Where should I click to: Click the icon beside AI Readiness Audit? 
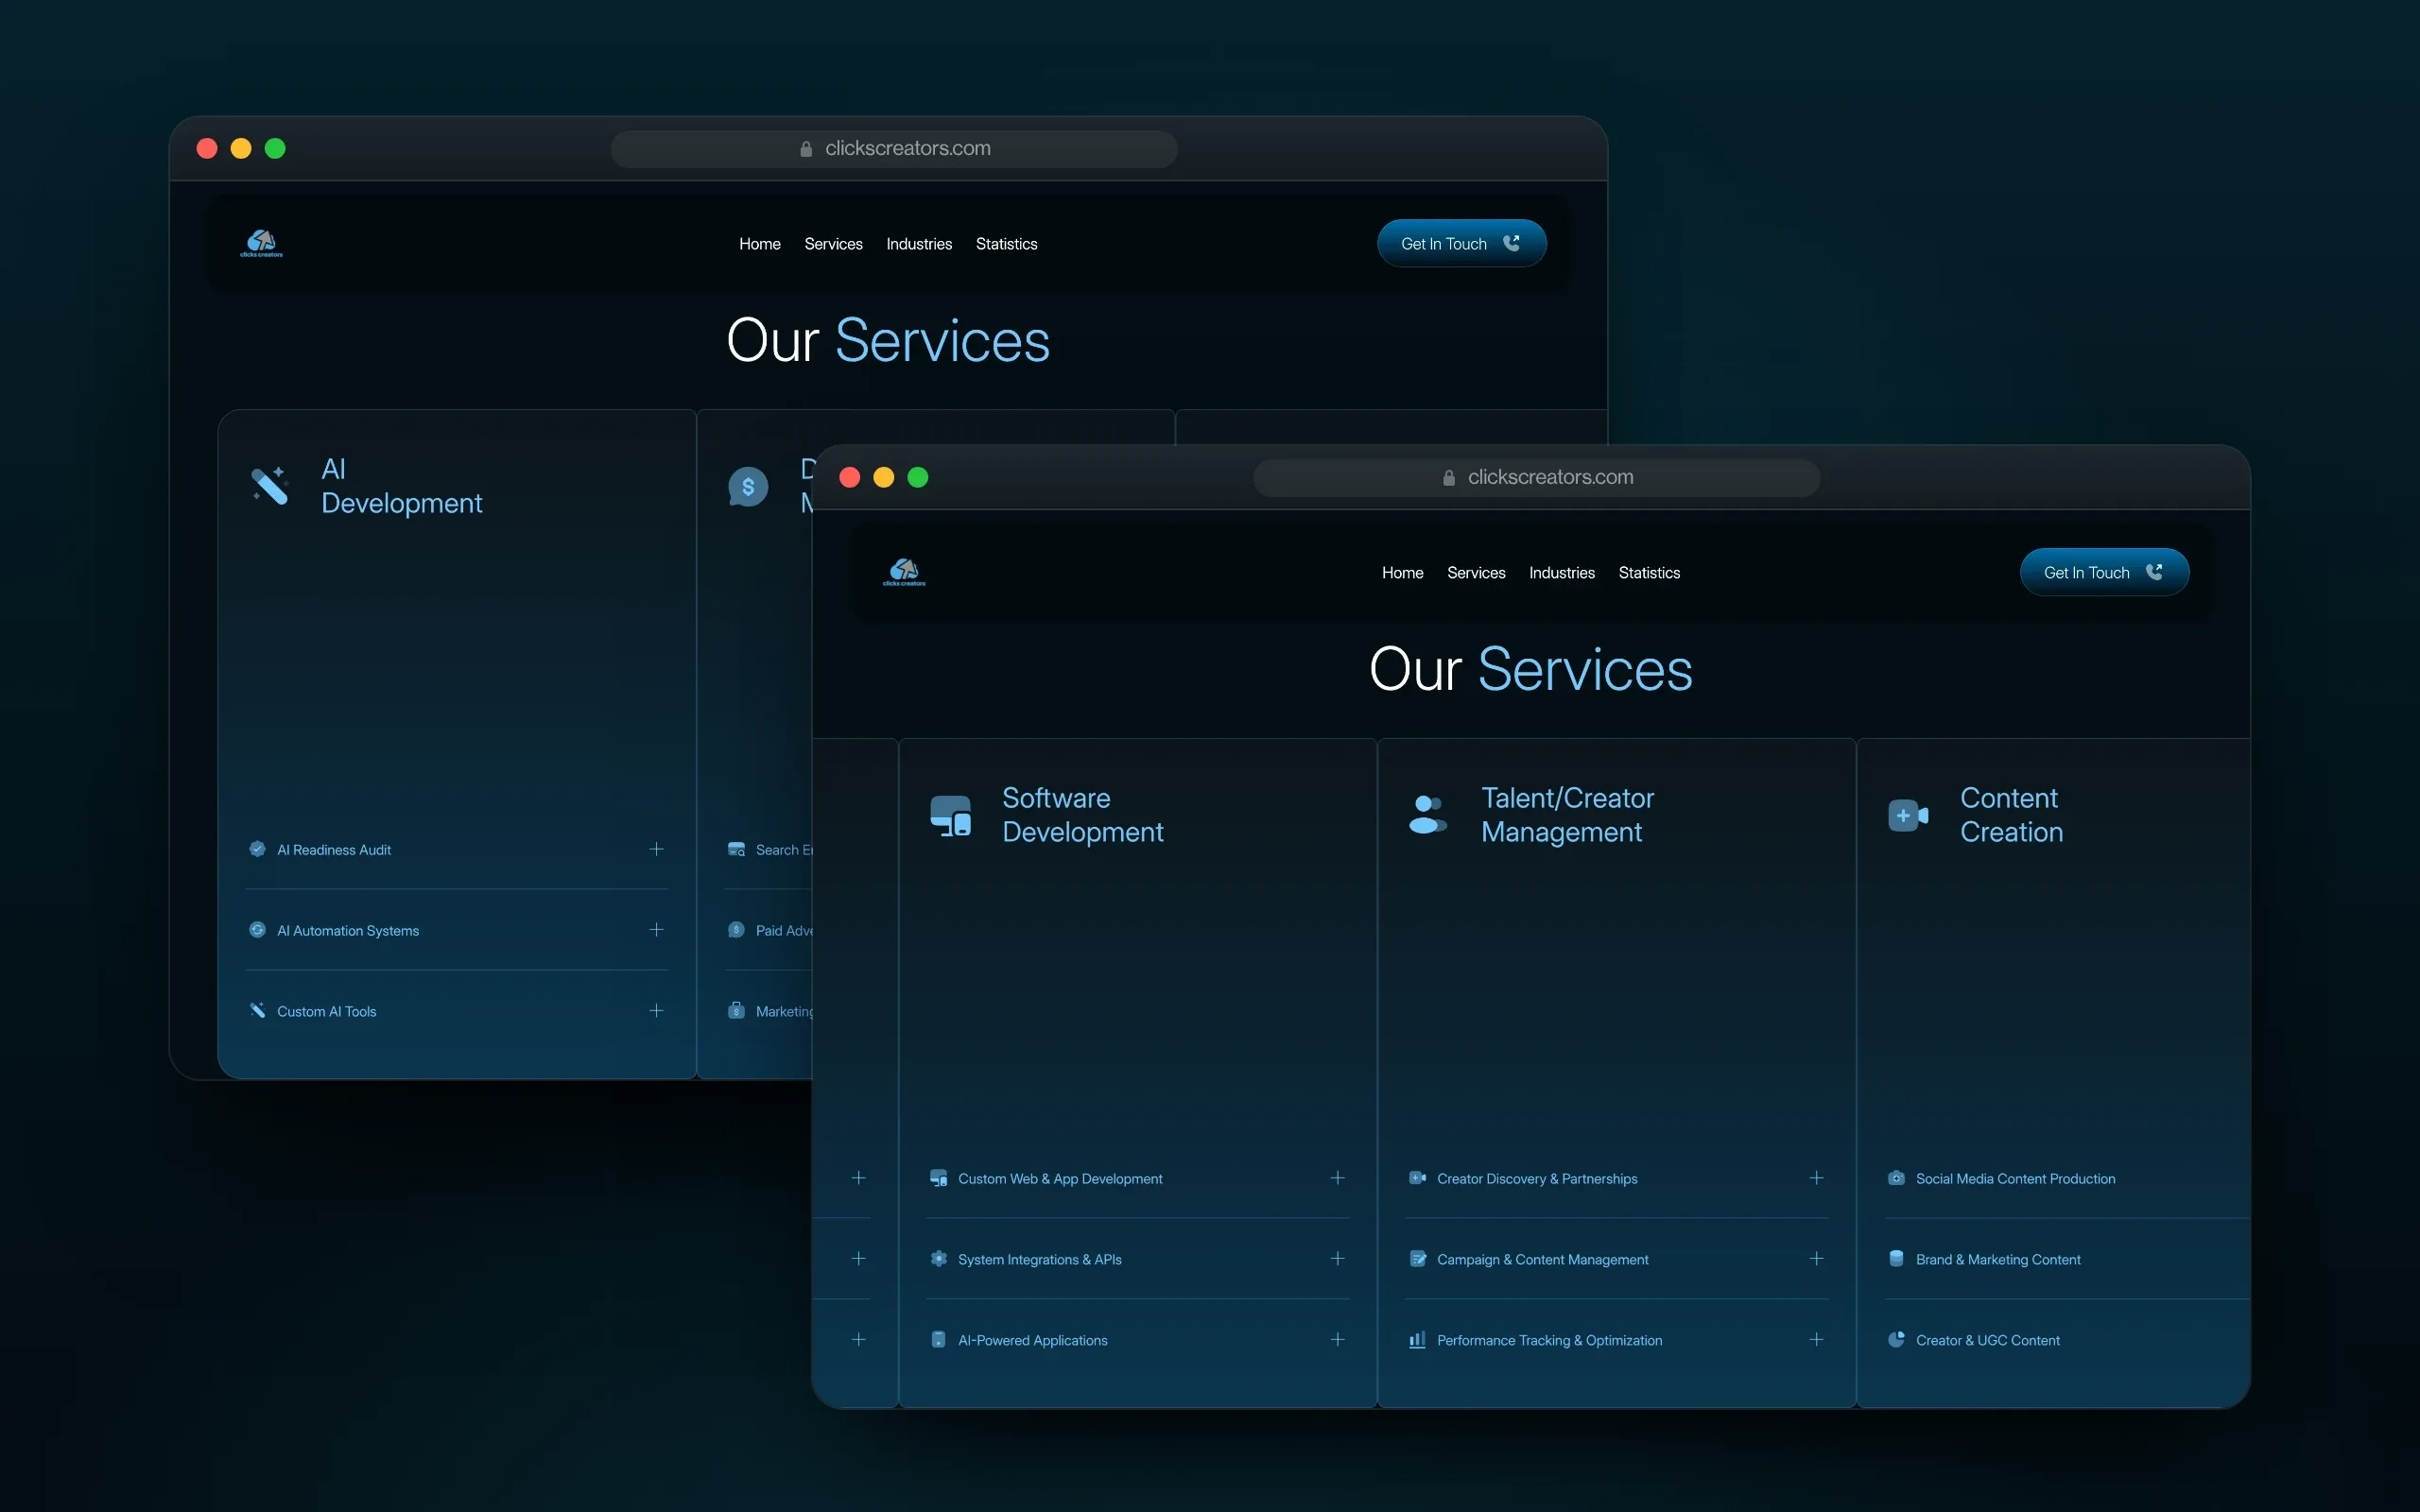coord(257,849)
